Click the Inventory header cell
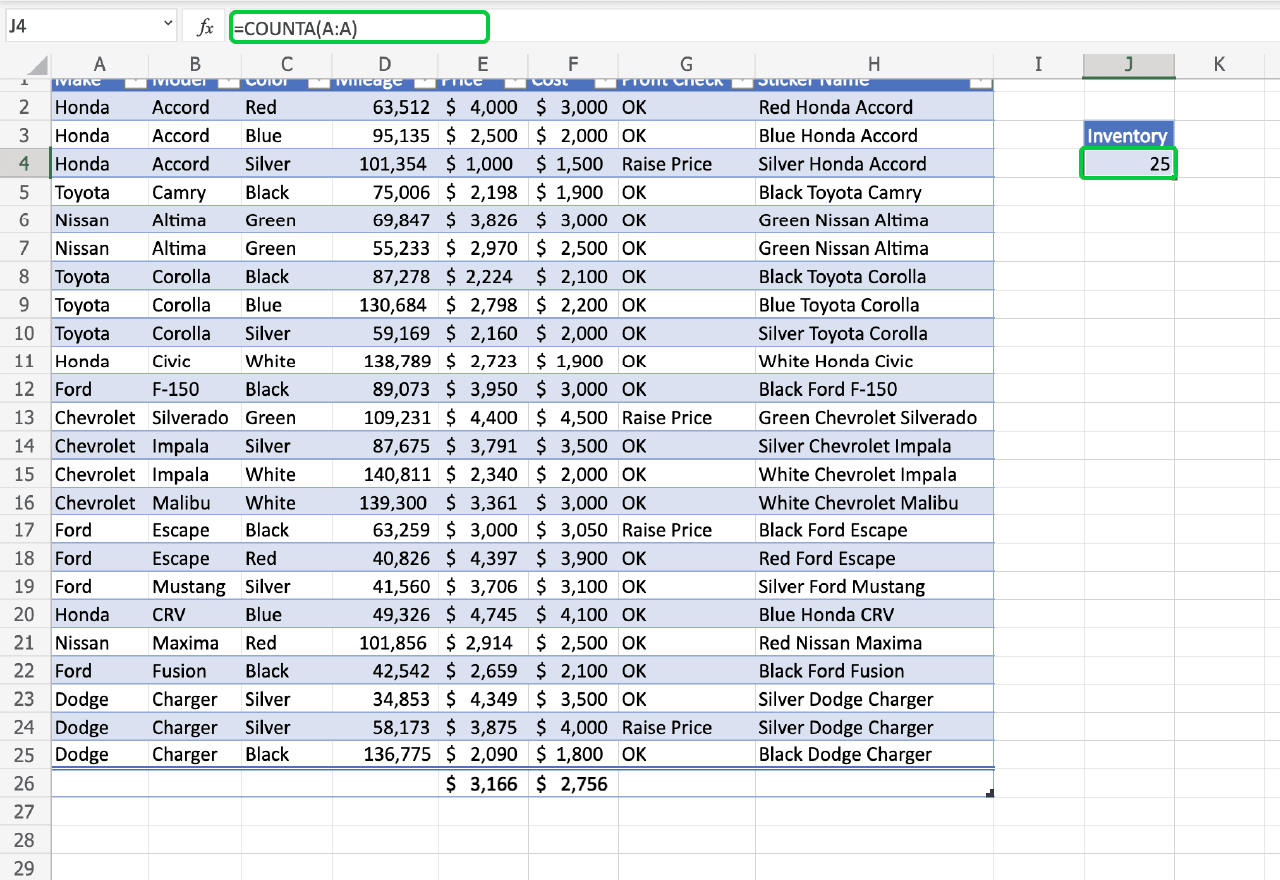1280x880 pixels. point(1127,135)
